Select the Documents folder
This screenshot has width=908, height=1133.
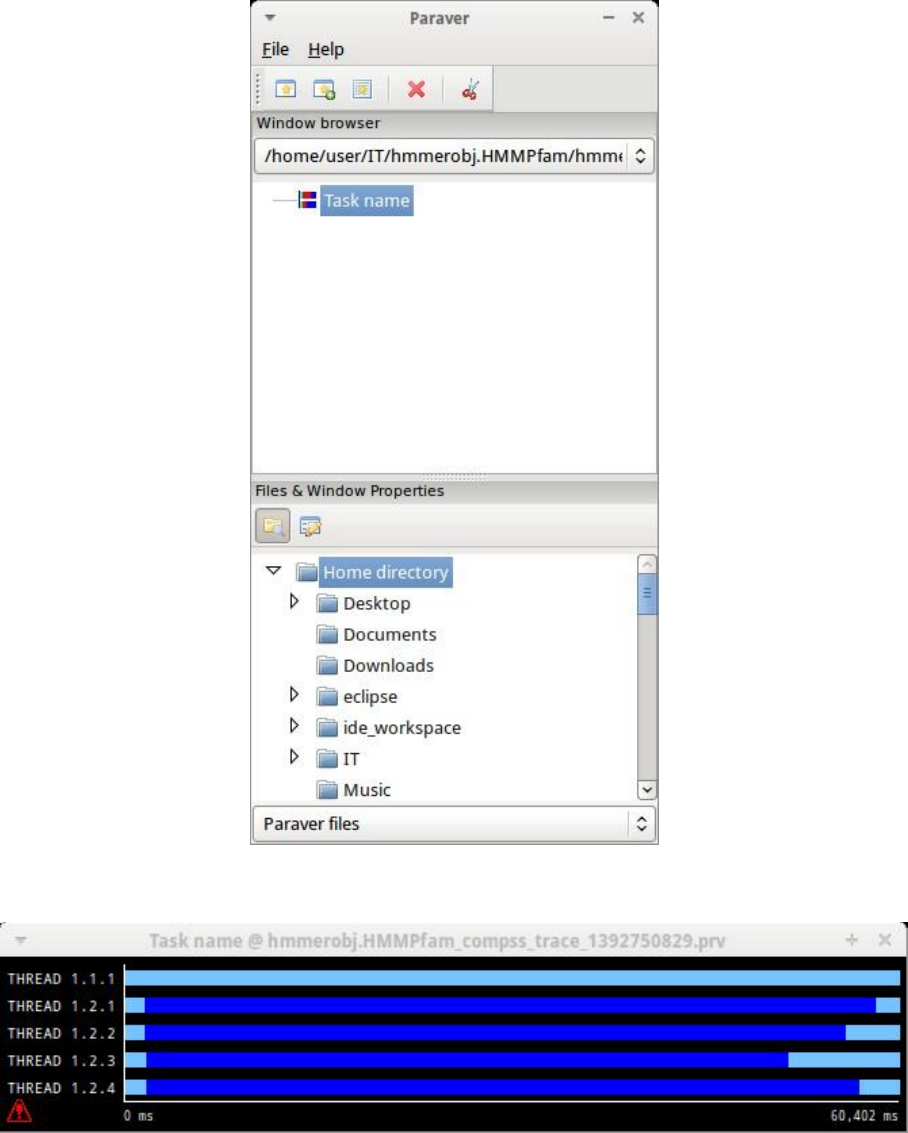click(389, 634)
